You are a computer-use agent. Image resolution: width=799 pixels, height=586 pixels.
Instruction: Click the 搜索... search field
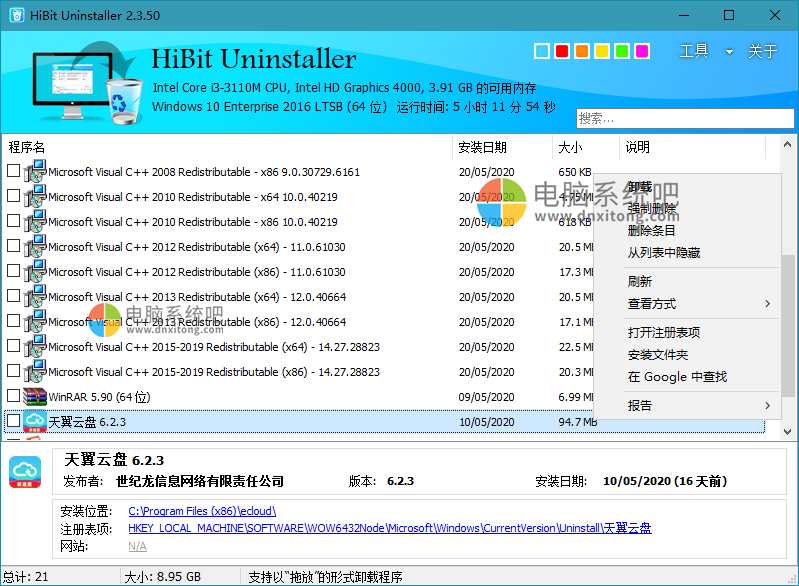[685, 119]
